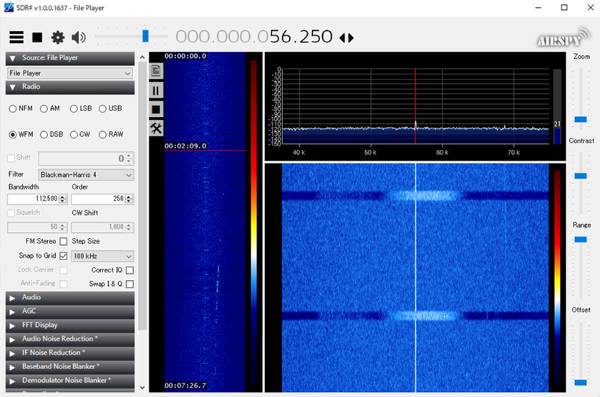Collapse the Radio panel header
The image size is (600, 397).
(x=70, y=87)
